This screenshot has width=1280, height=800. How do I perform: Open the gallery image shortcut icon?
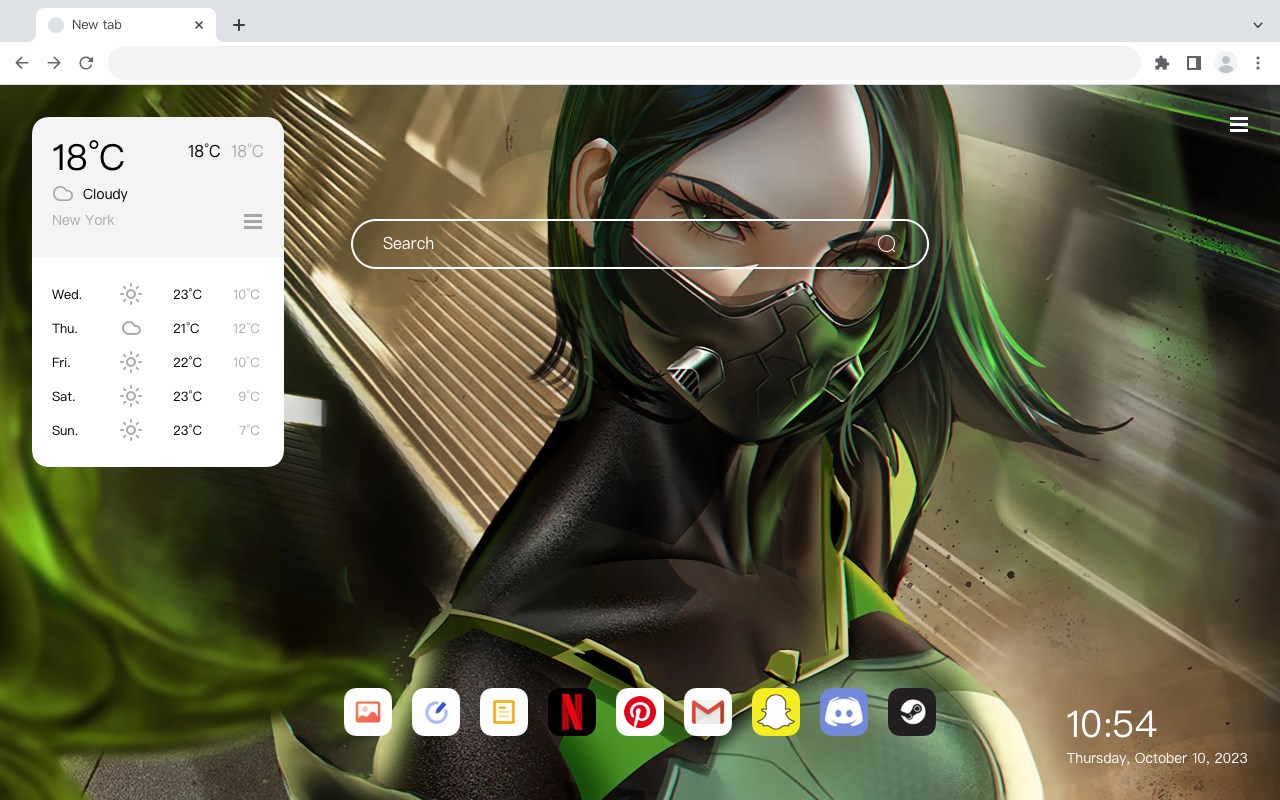click(x=368, y=712)
